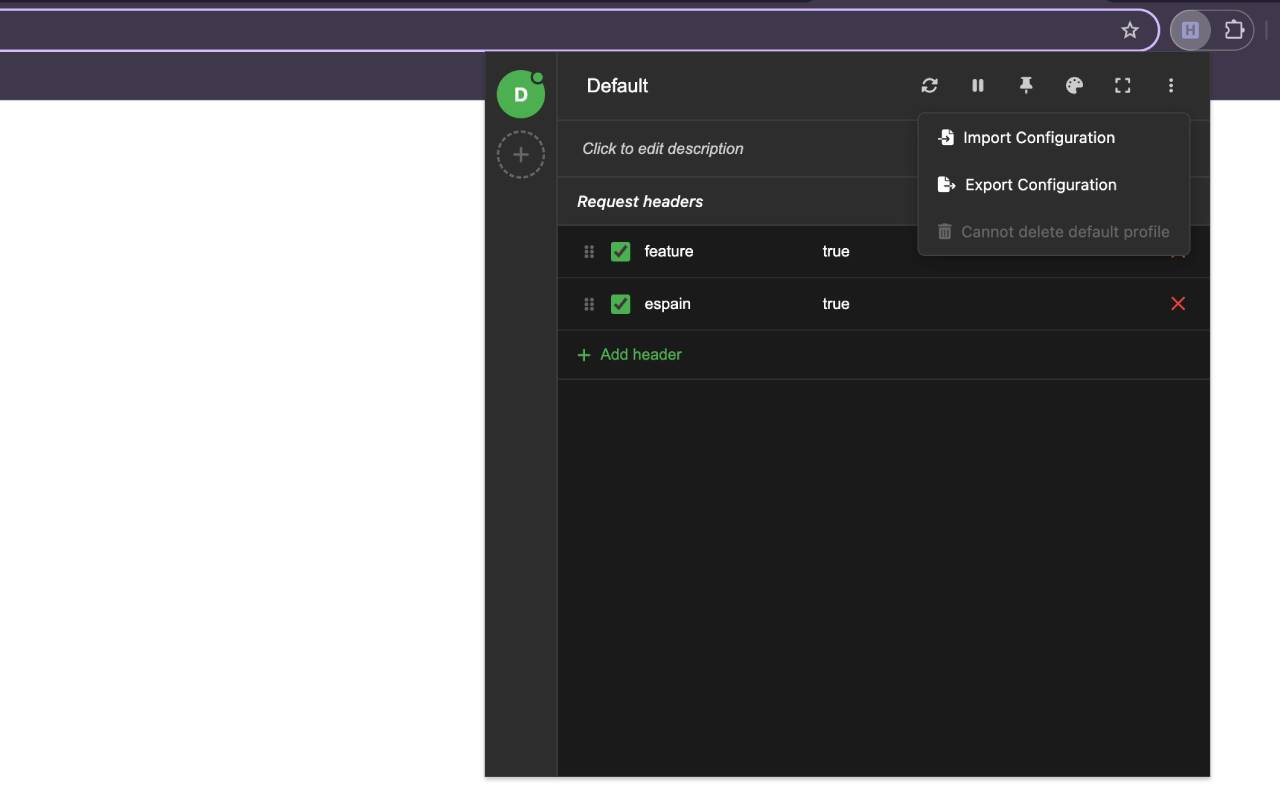
Task: Add a new profile with the dashed plus circle
Action: point(521,155)
